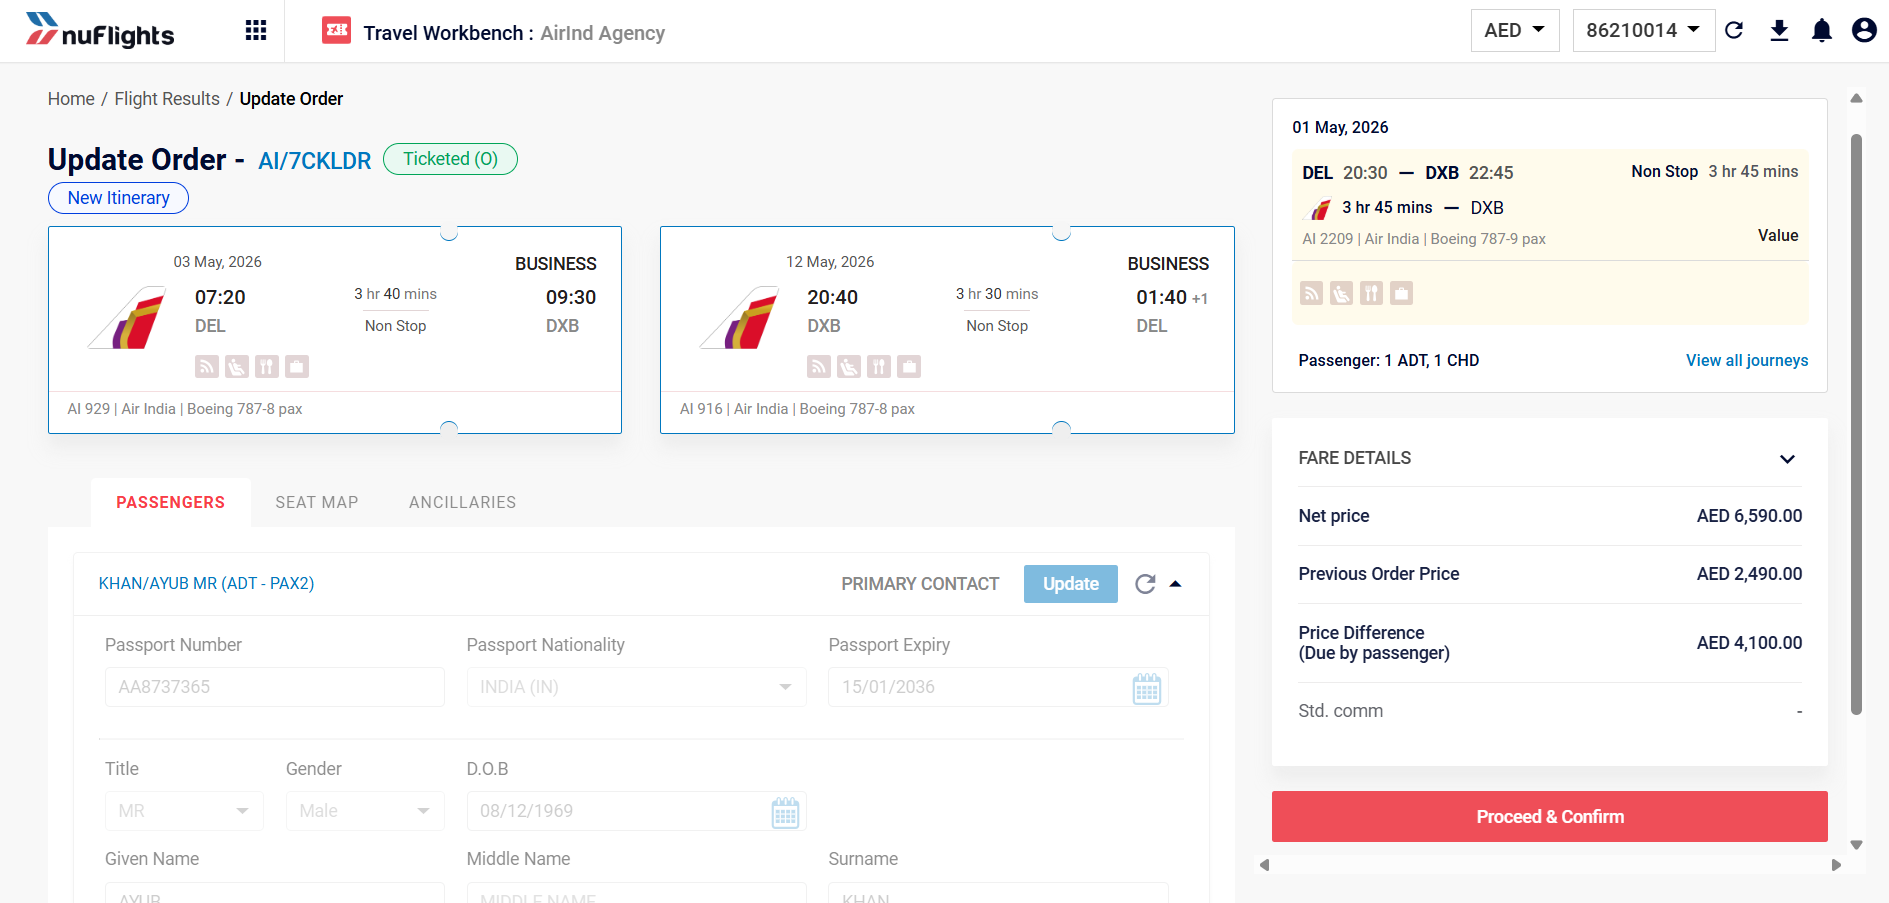Collapse KHAN/AYUB passenger panel arrow
This screenshot has height=903, width=1889.
click(x=1176, y=584)
